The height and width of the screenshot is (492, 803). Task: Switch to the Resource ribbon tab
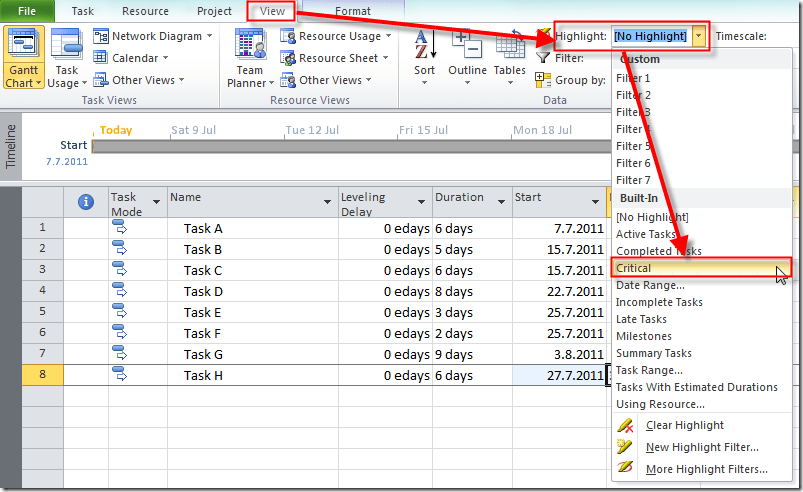click(x=145, y=11)
